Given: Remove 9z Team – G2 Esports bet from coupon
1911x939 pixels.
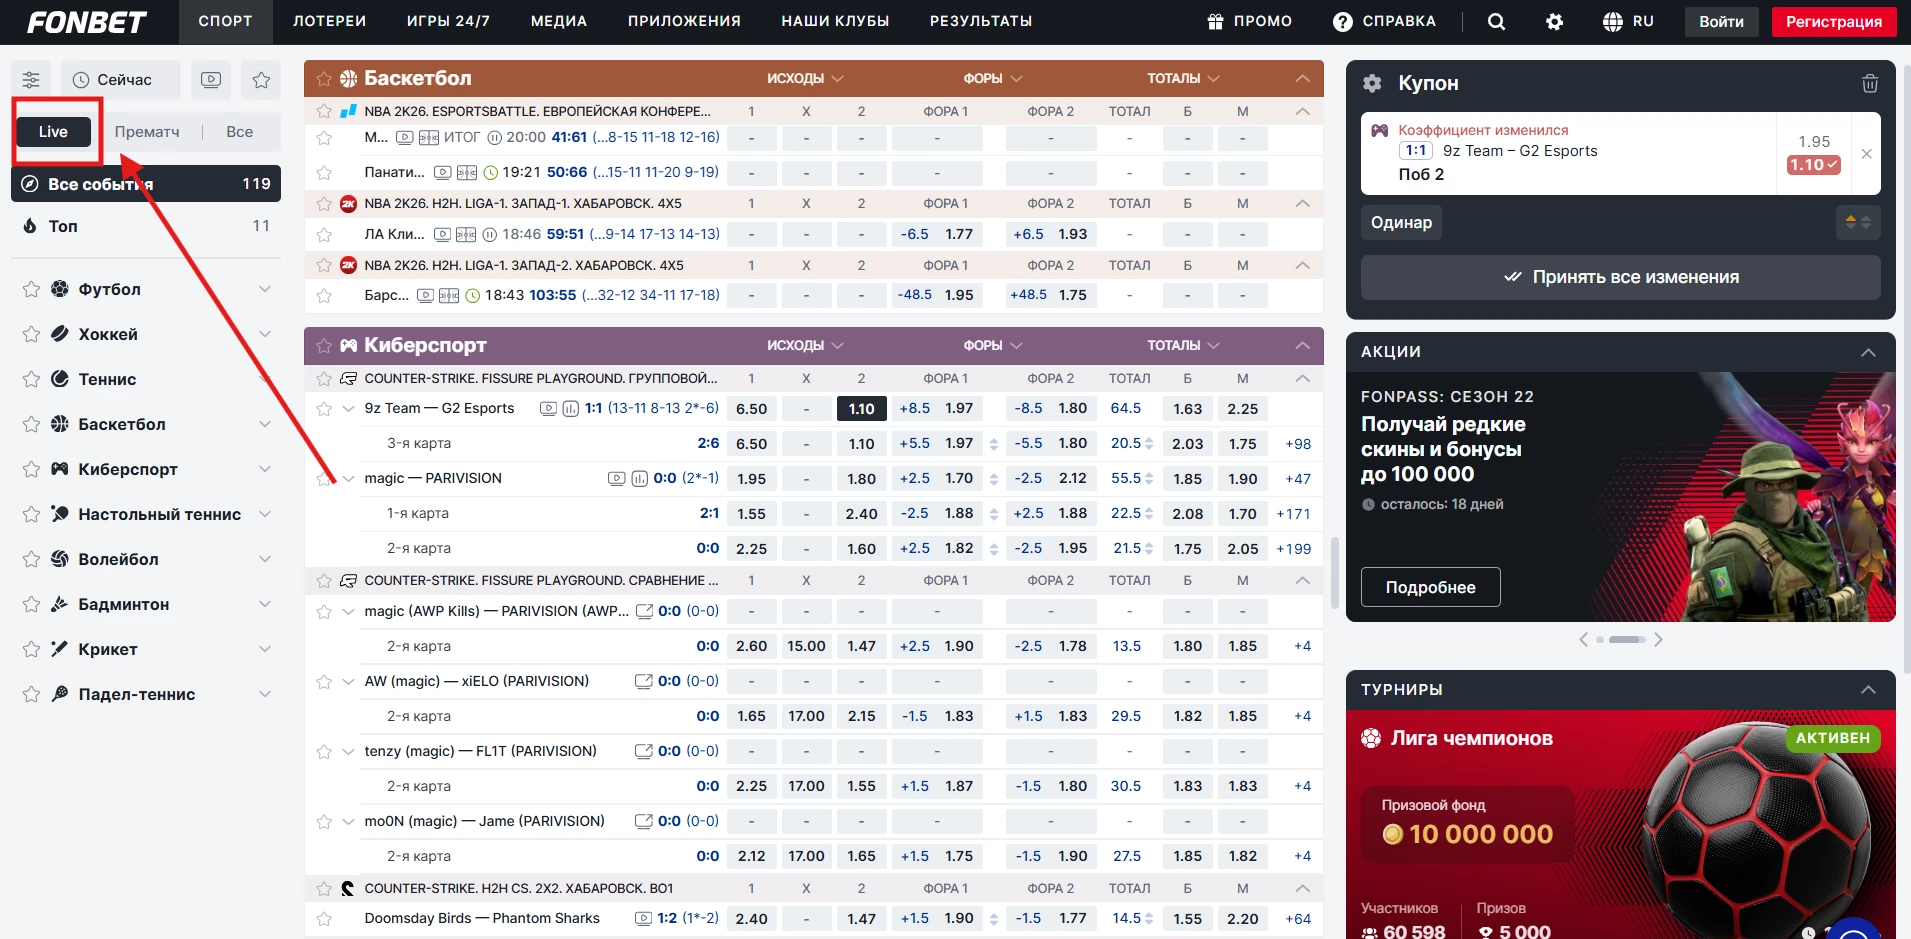Looking at the screenshot, I should (x=1867, y=154).
